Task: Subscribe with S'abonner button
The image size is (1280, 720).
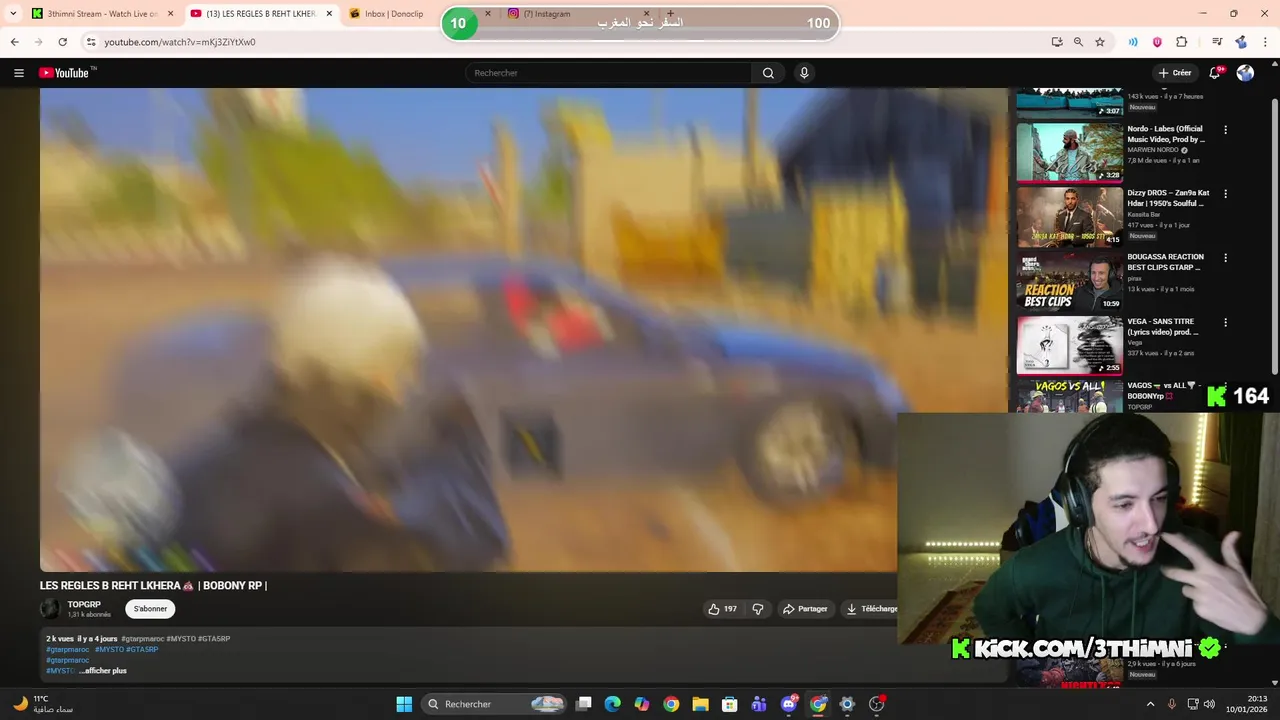Action: point(150,609)
